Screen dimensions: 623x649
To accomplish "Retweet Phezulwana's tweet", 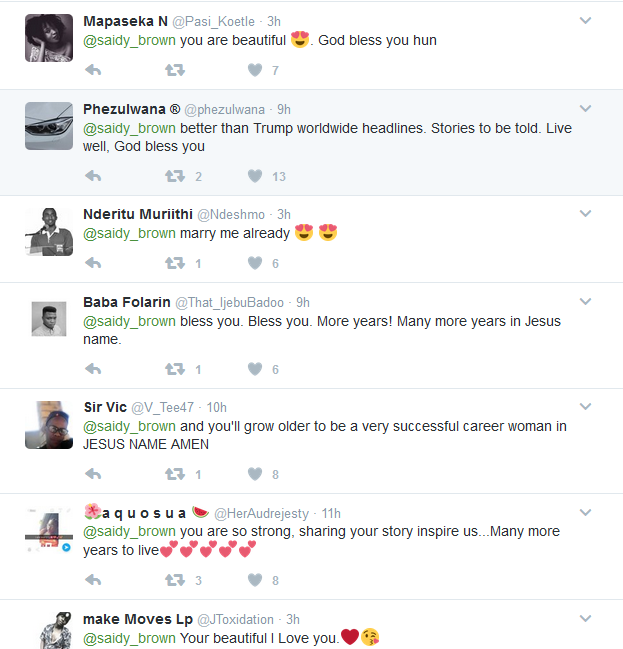I will pyautogui.click(x=175, y=176).
